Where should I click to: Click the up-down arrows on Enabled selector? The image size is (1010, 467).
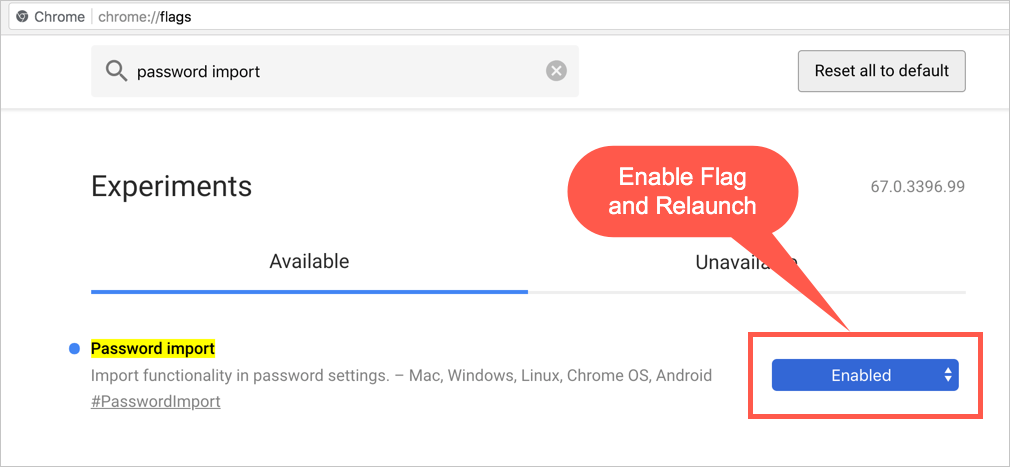[947, 376]
